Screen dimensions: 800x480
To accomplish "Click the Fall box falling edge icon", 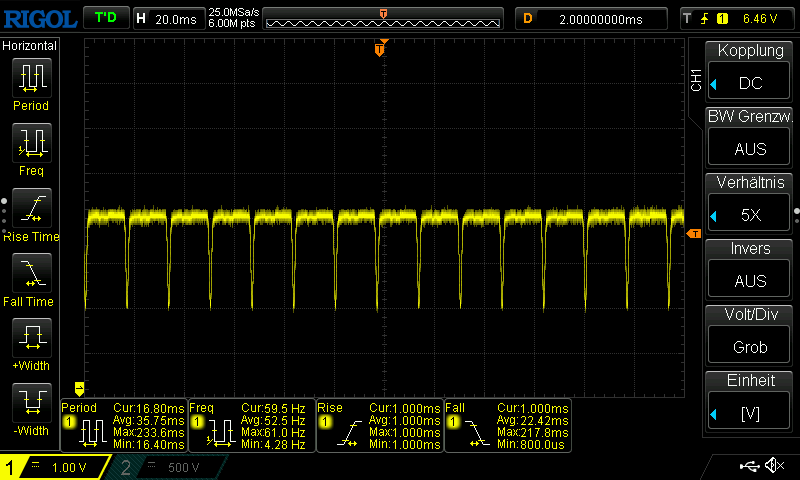I will coord(478,434).
